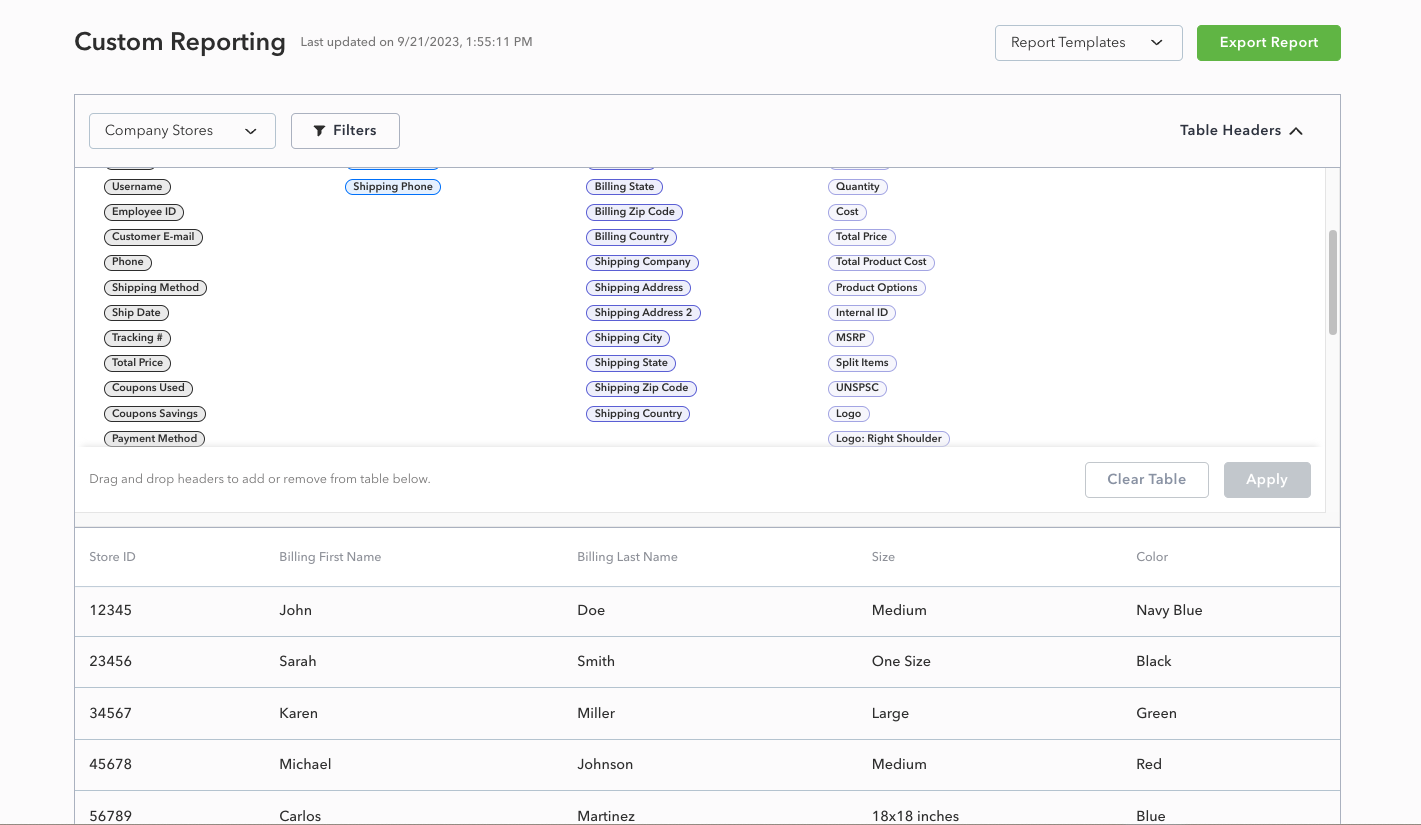1421x825 pixels.
Task: Click the Billing First Name column header
Action: [x=330, y=557]
